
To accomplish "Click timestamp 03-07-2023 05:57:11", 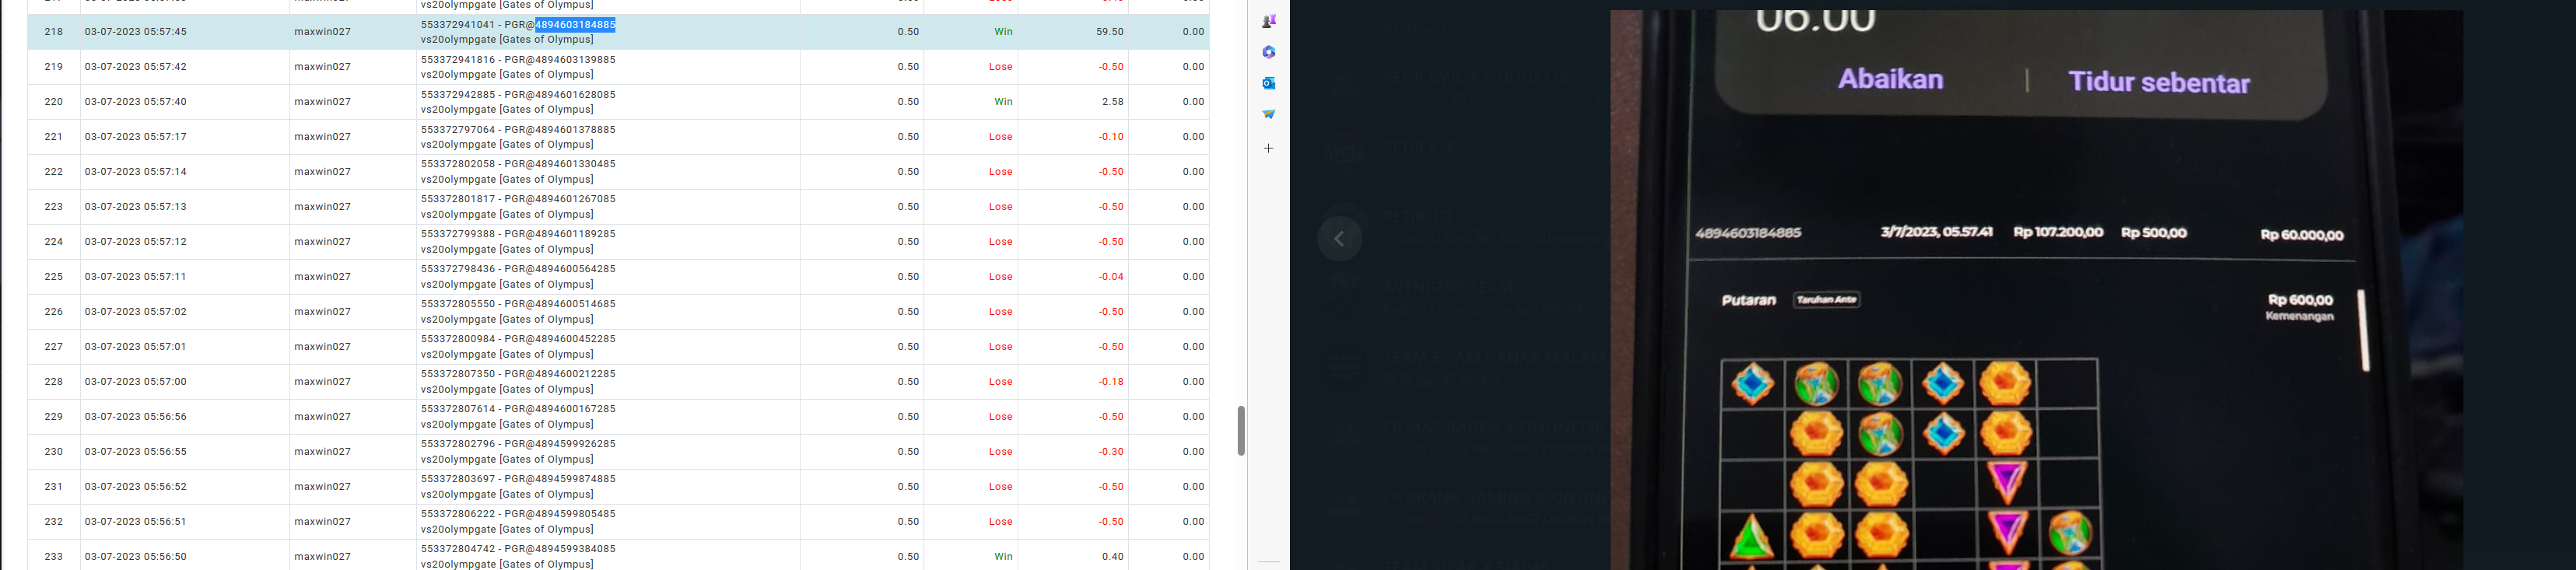I will (135, 277).
